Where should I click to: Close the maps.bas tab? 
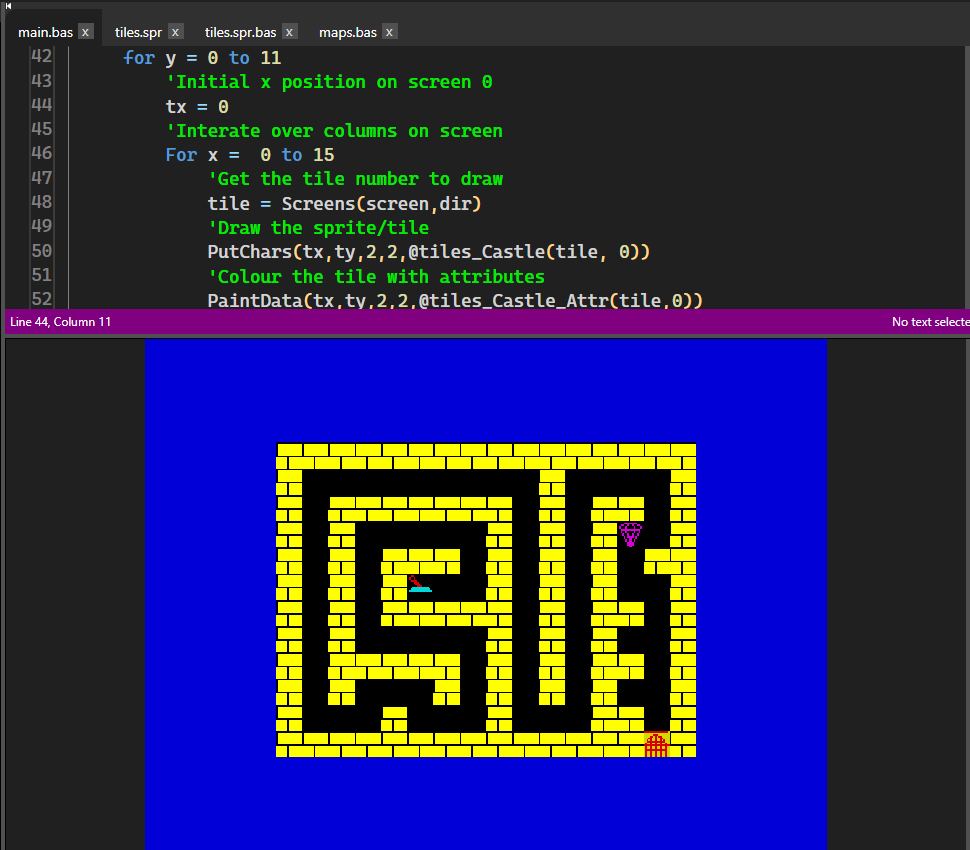389,33
